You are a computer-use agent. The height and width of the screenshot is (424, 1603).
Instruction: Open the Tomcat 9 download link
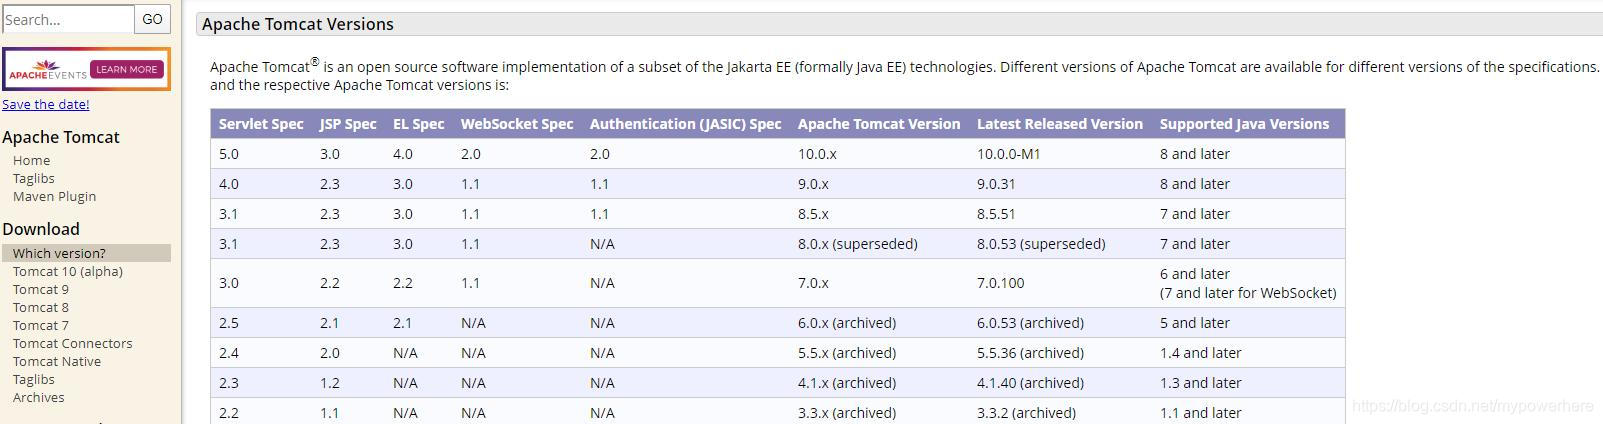[x=41, y=289]
